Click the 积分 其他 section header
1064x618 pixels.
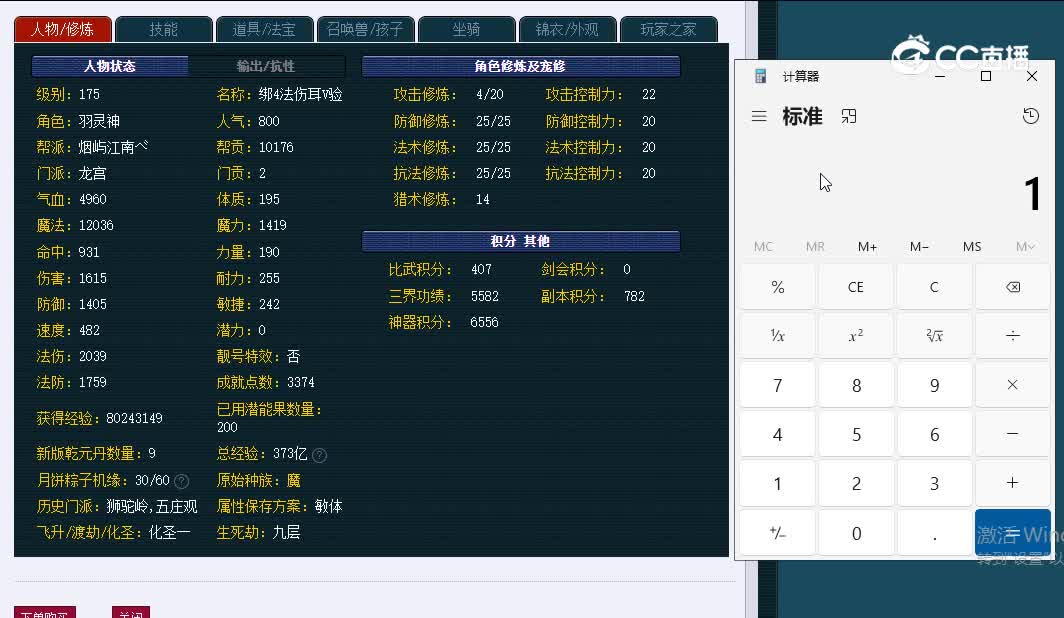click(520, 241)
